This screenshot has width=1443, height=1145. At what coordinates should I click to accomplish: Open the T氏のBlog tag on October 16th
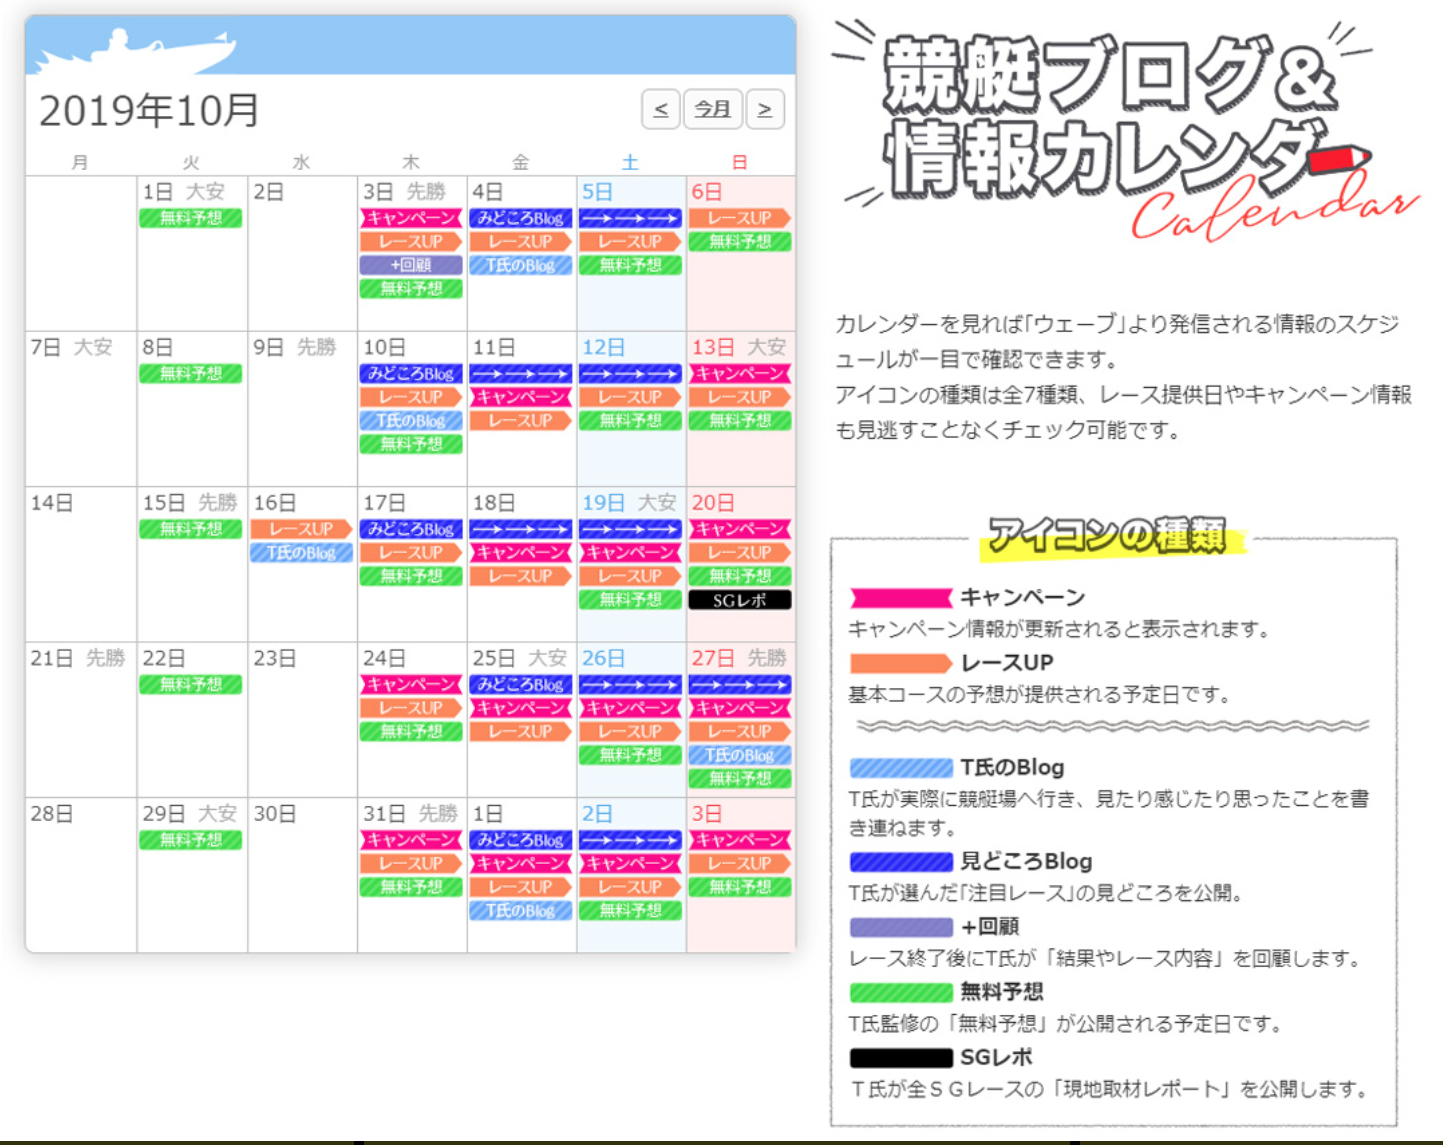coord(301,553)
